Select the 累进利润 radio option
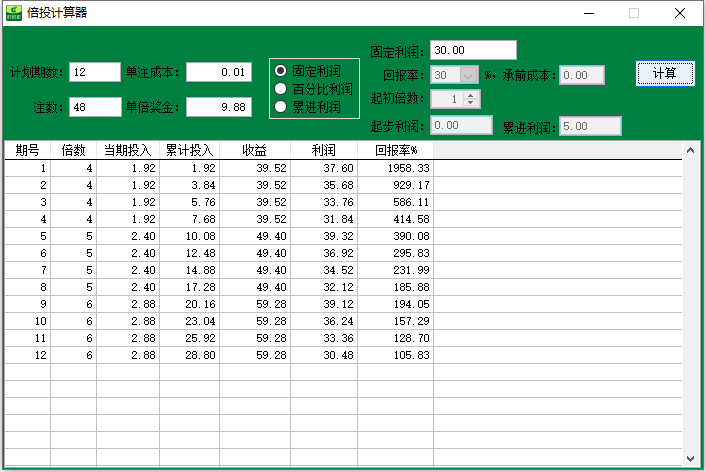 (x=281, y=106)
